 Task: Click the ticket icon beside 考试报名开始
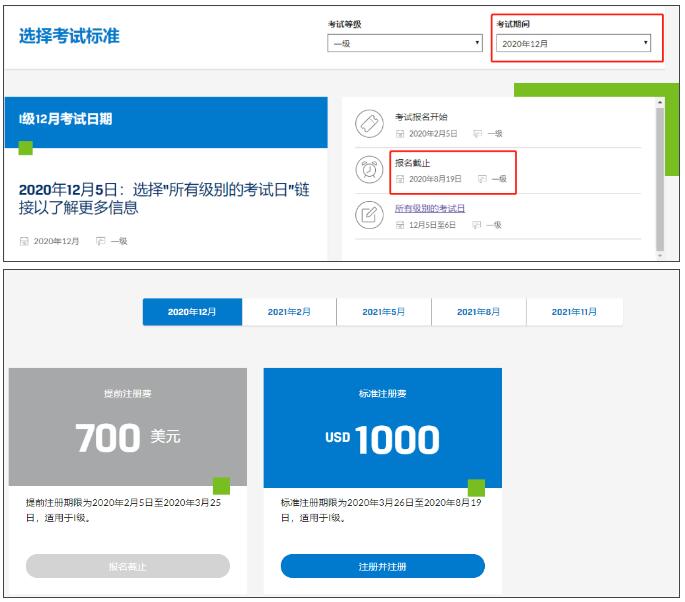(x=370, y=124)
